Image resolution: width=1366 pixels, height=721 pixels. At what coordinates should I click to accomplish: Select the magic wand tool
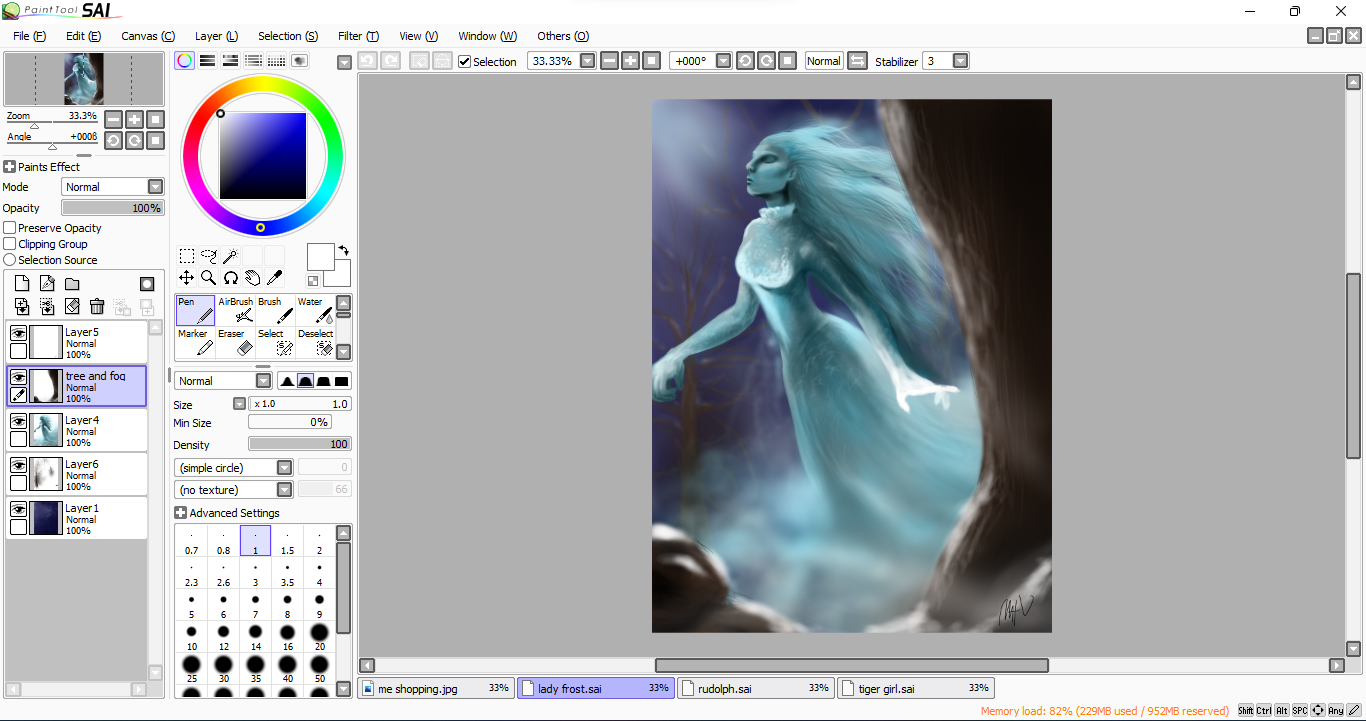pos(230,256)
